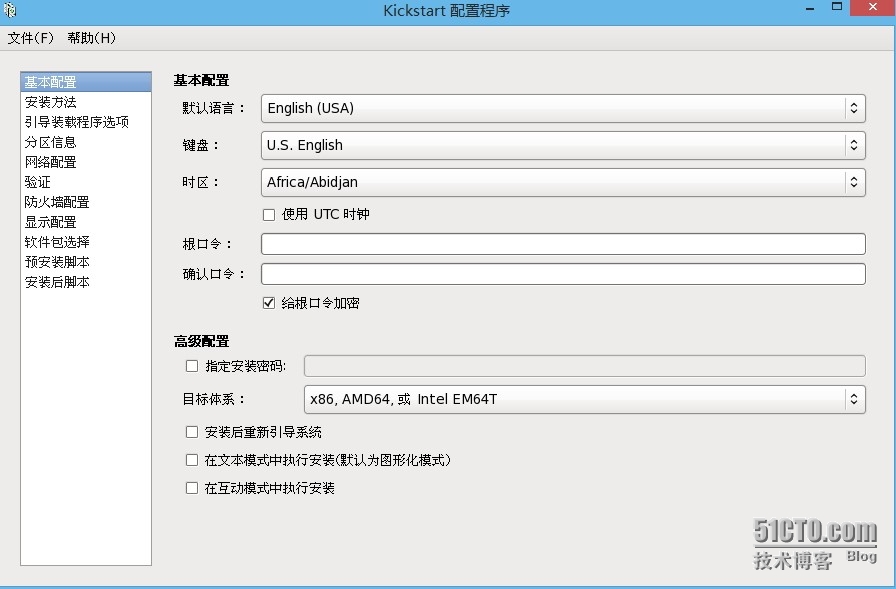Uncheck 给根口令加密 checkbox
The width and height of the screenshot is (896, 589).
269,303
